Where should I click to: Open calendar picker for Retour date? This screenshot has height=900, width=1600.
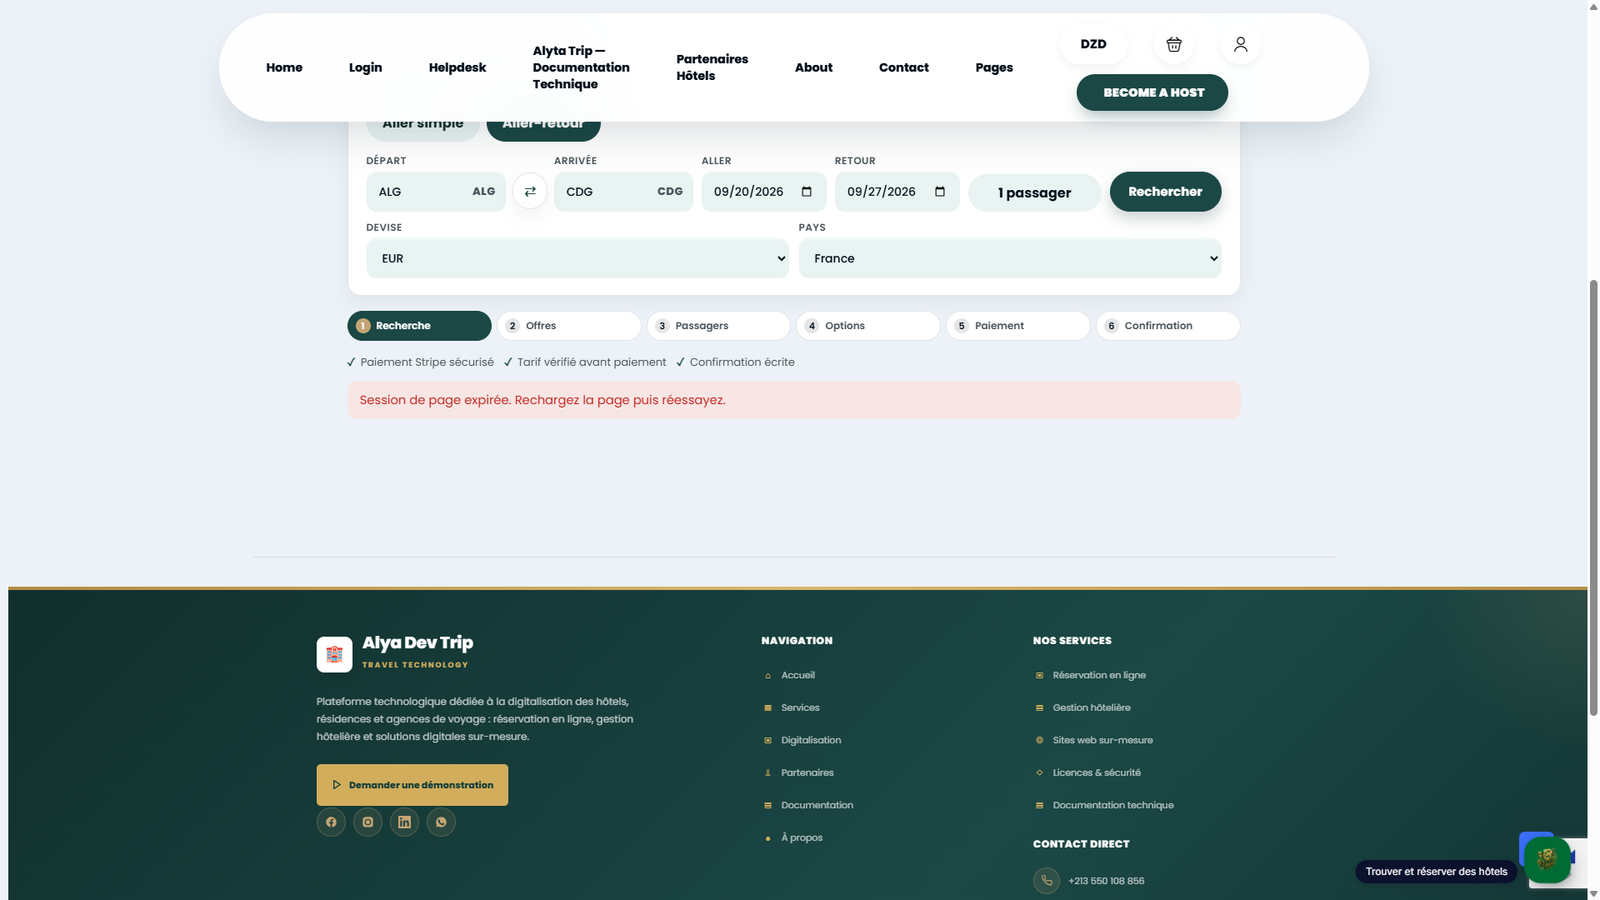(940, 191)
